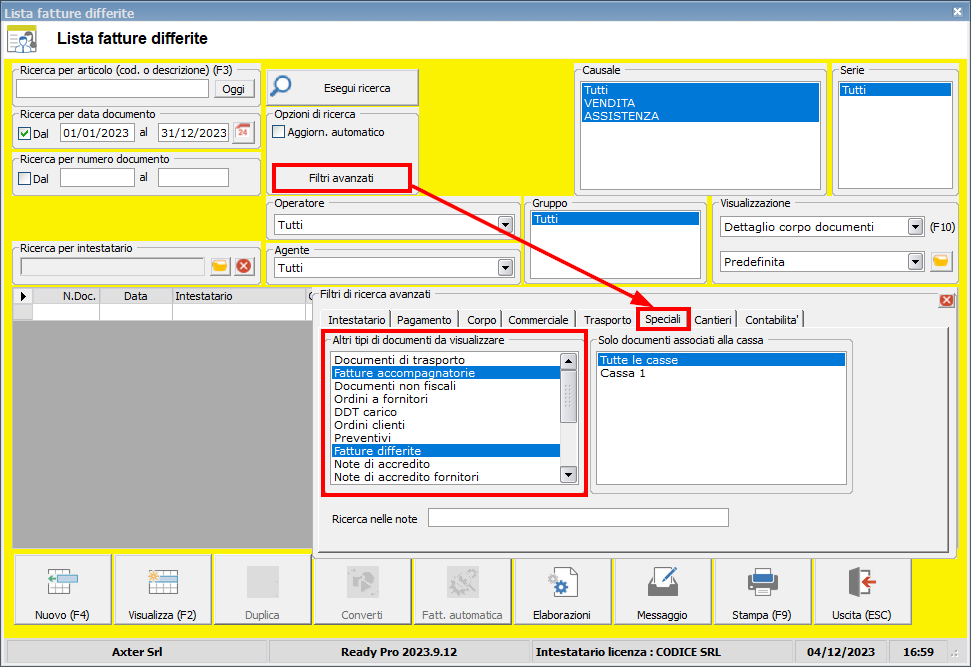Screen dimensions: 971x667
Task: Select Tutte le casse entry
Action: point(721,360)
